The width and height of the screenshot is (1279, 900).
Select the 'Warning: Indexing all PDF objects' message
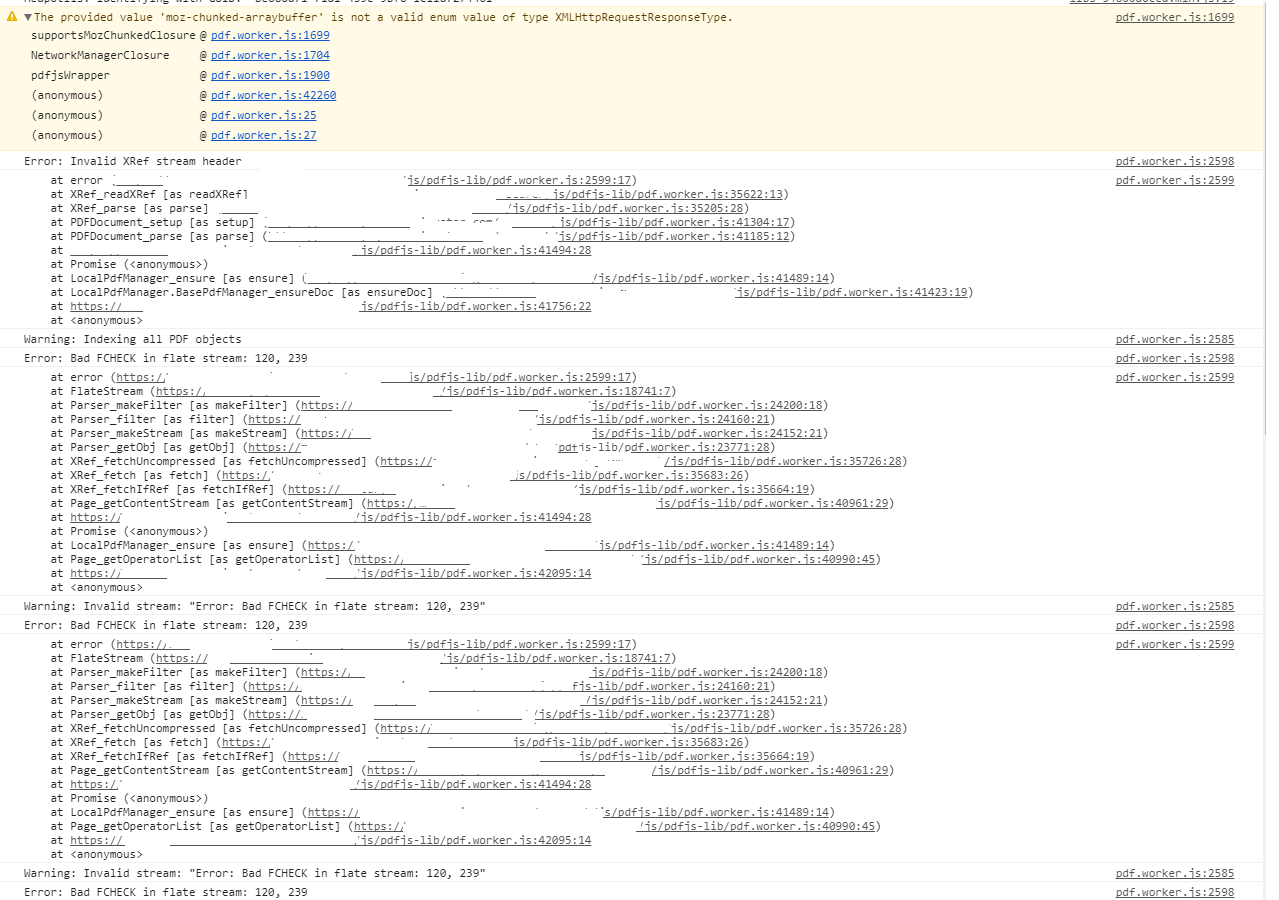pos(133,339)
